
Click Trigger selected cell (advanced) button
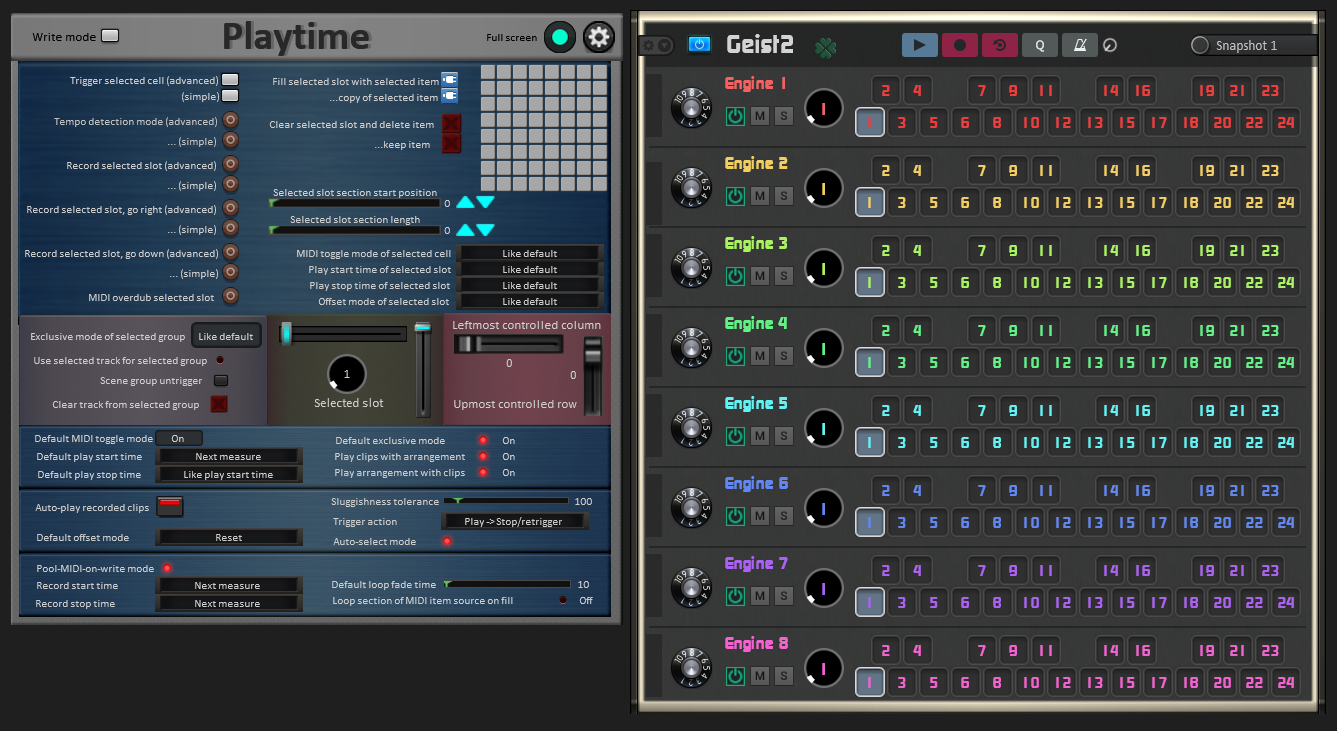pos(230,80)
